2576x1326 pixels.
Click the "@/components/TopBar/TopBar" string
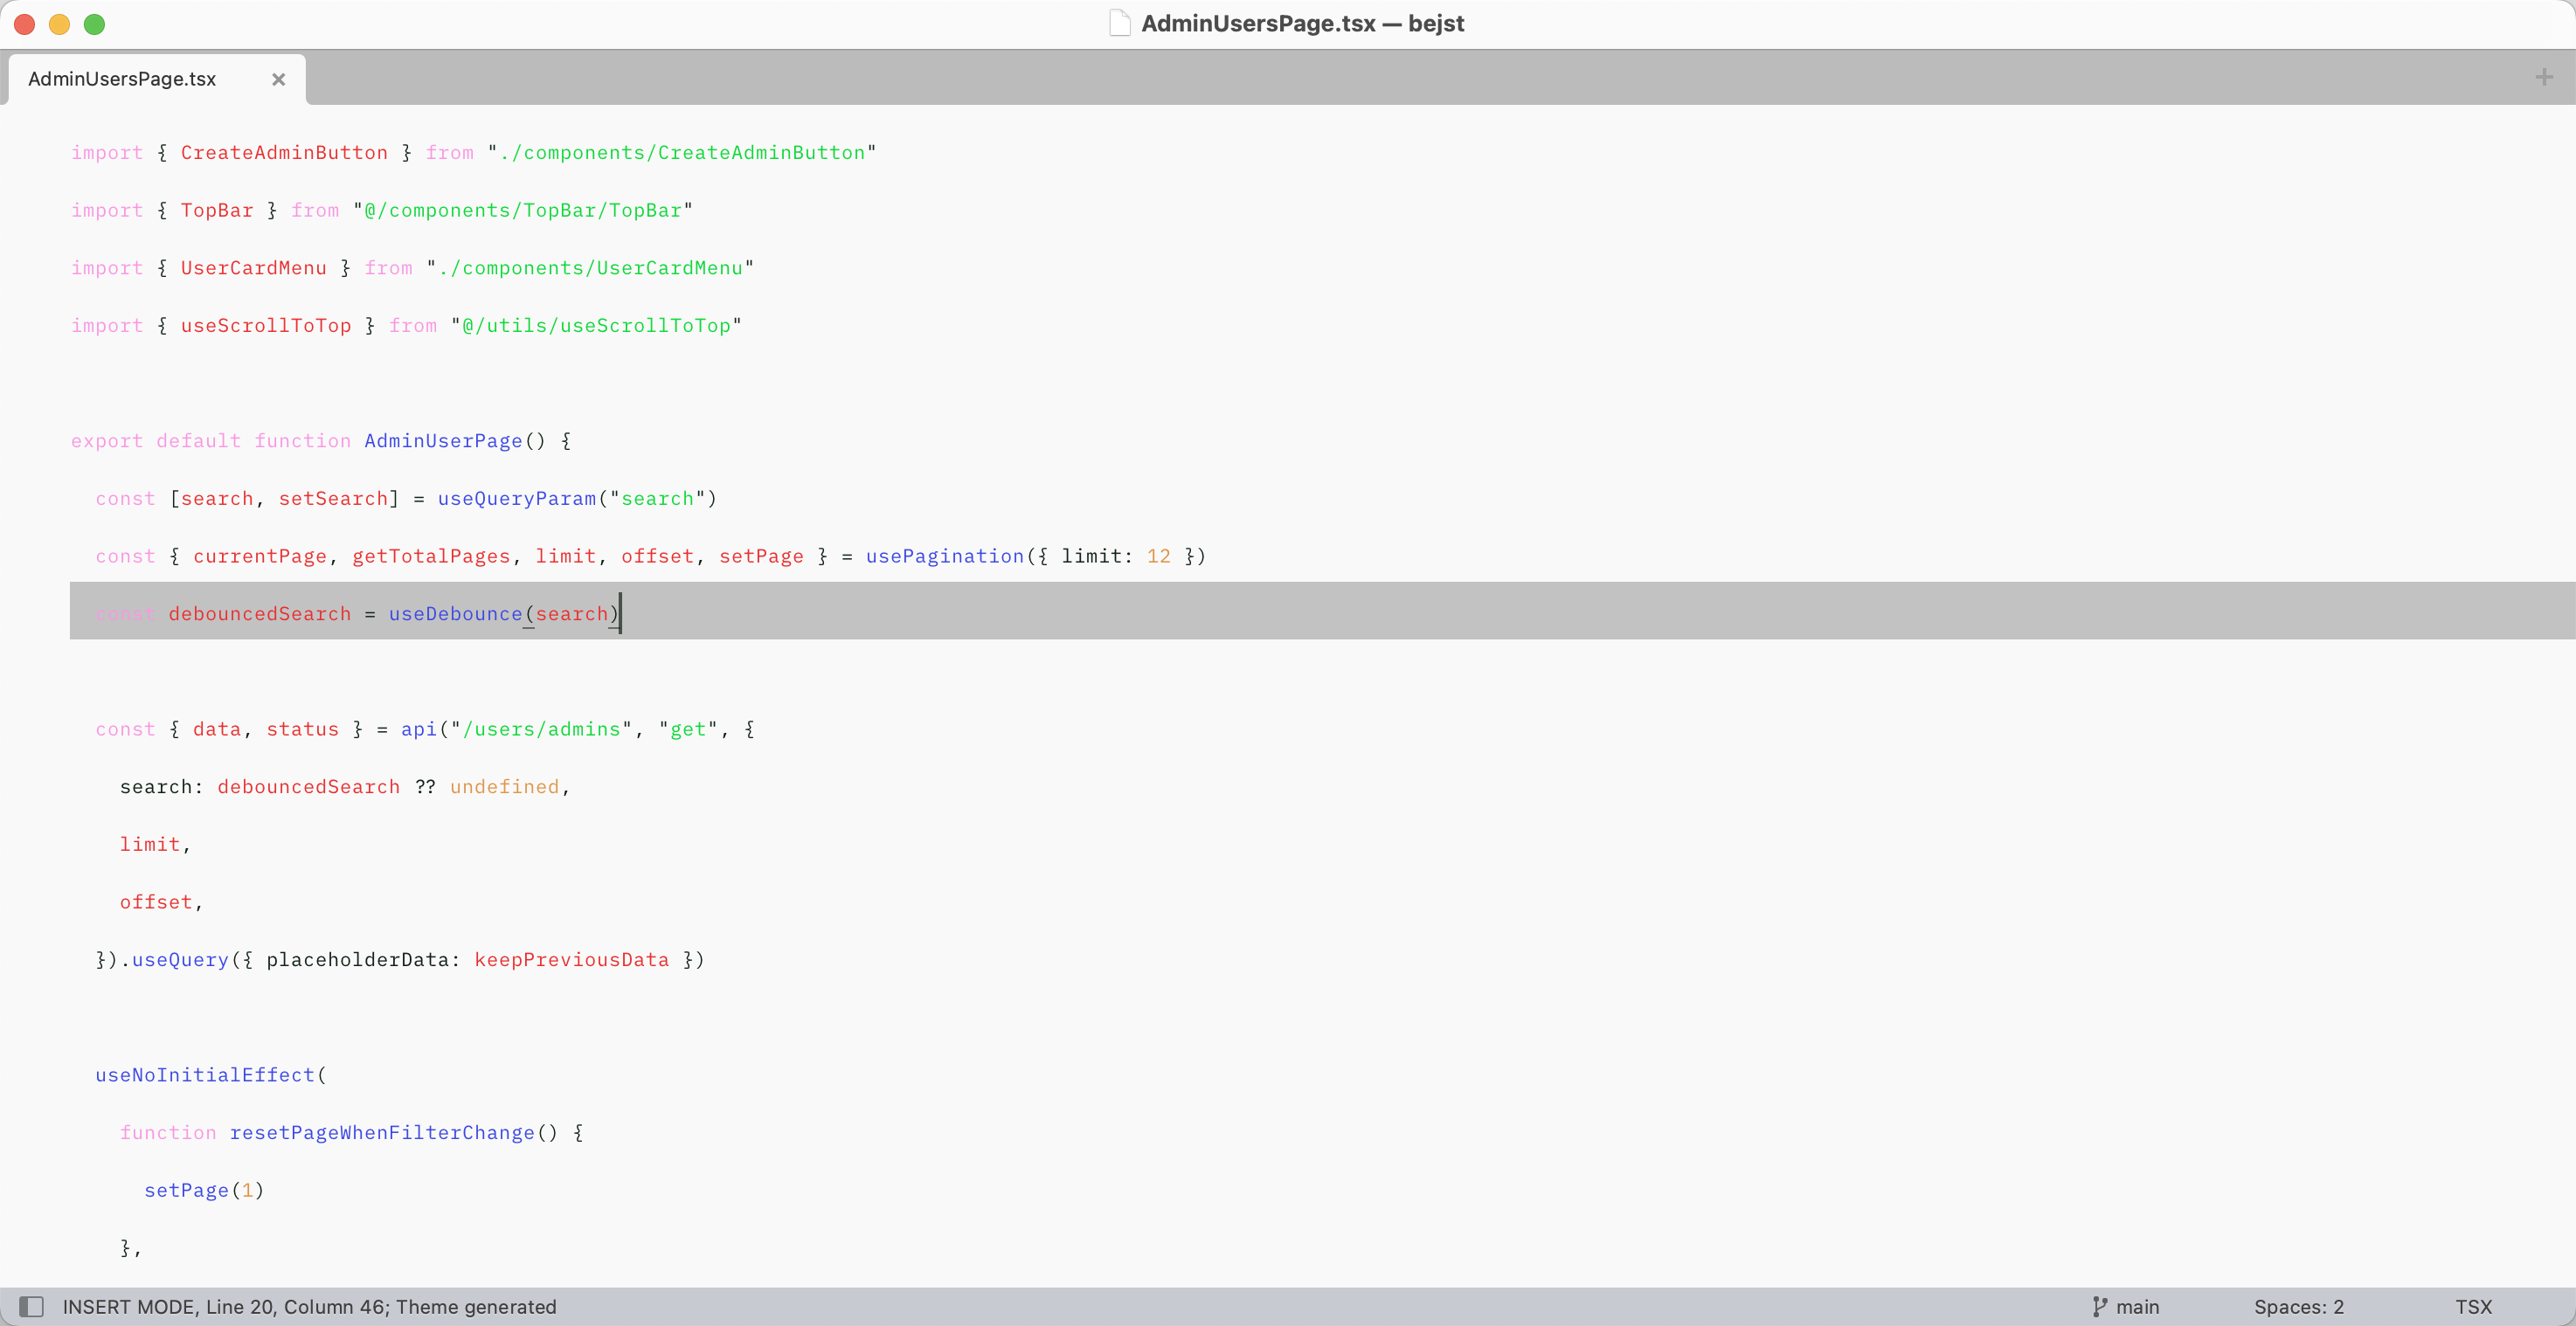(x=522, y=210)
